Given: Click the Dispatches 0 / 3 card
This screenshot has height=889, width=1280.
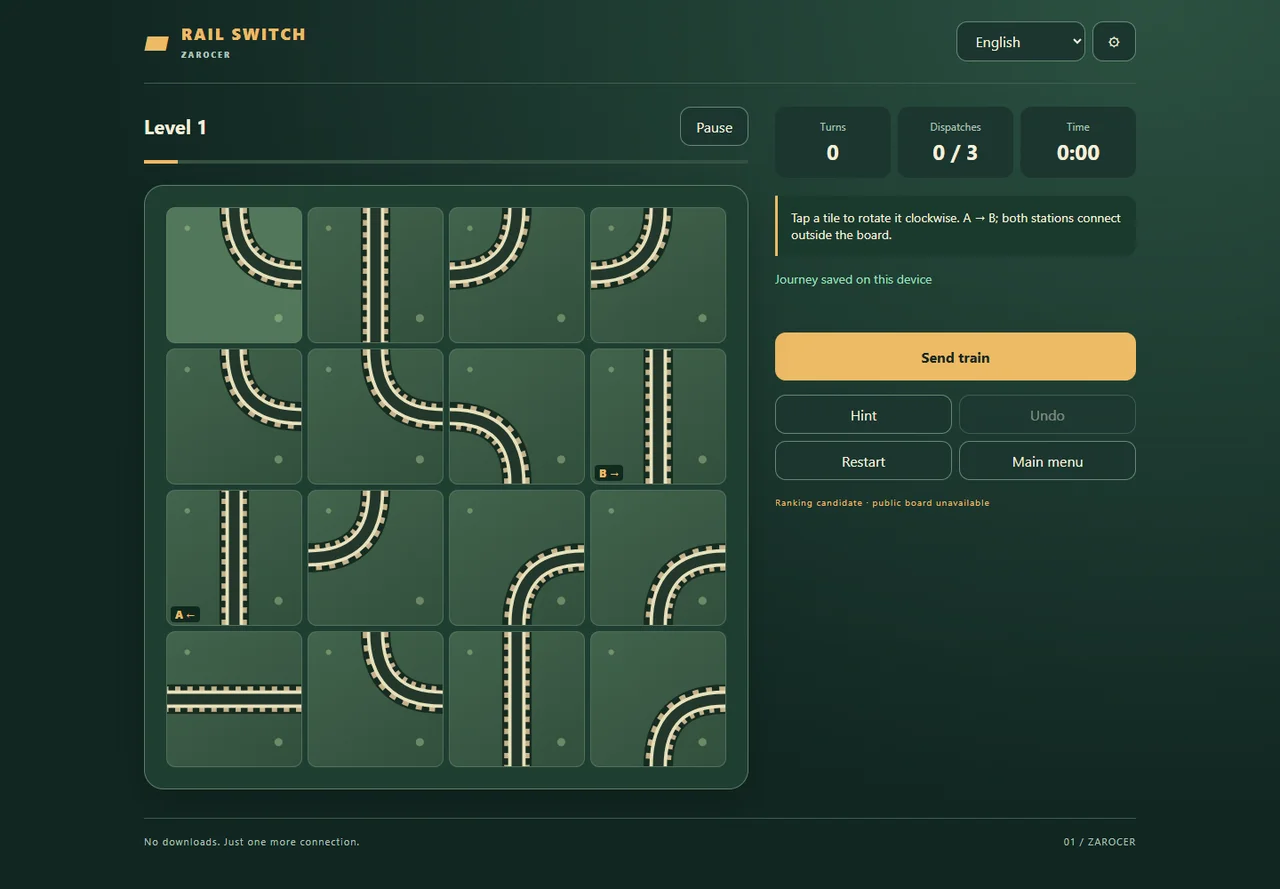Looking at the screenshot, I should pyautogui.click(x=955, y=142).
